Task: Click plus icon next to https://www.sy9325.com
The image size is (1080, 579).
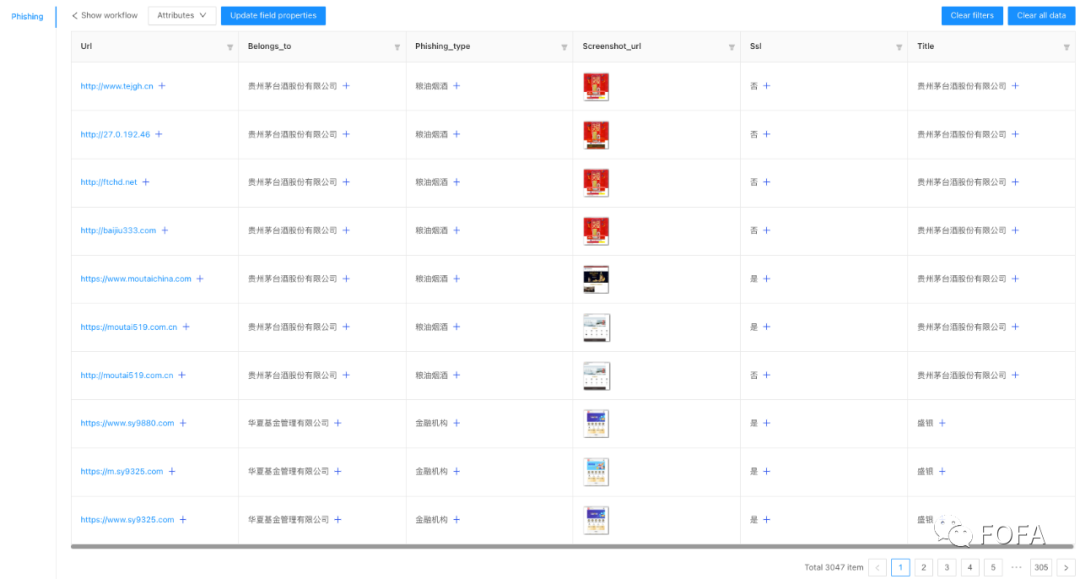Action: pos(183,520)
